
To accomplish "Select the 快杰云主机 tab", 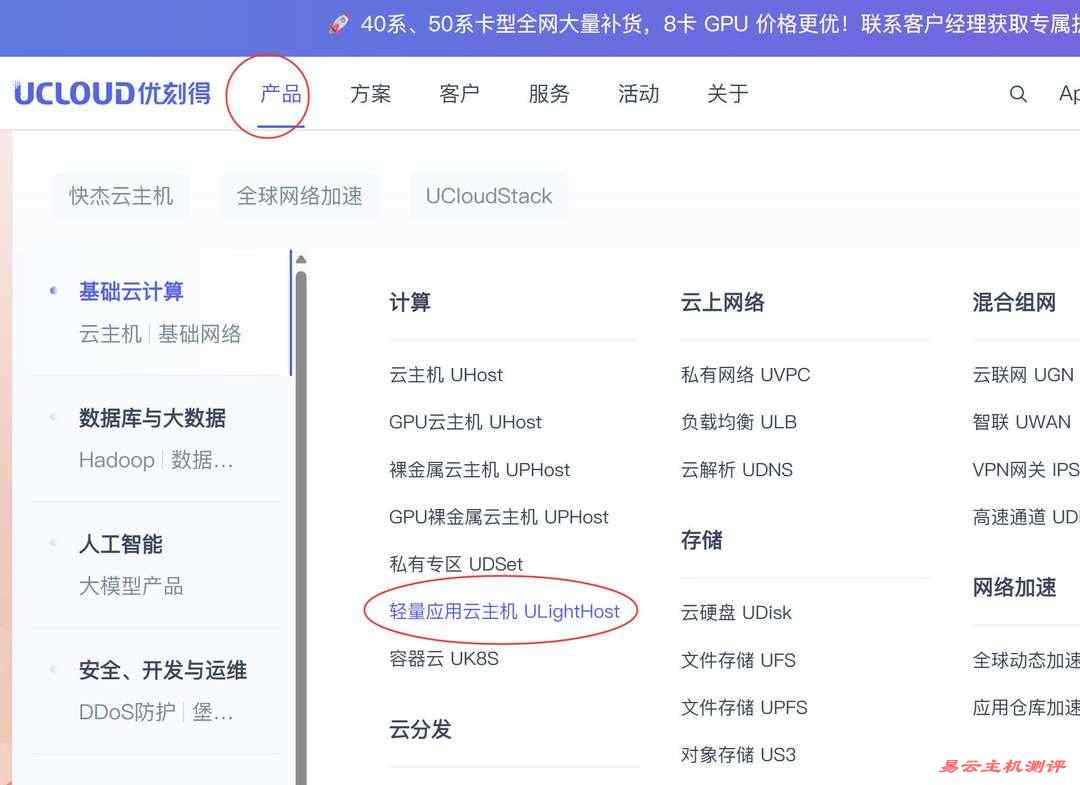I will [121, 195].
